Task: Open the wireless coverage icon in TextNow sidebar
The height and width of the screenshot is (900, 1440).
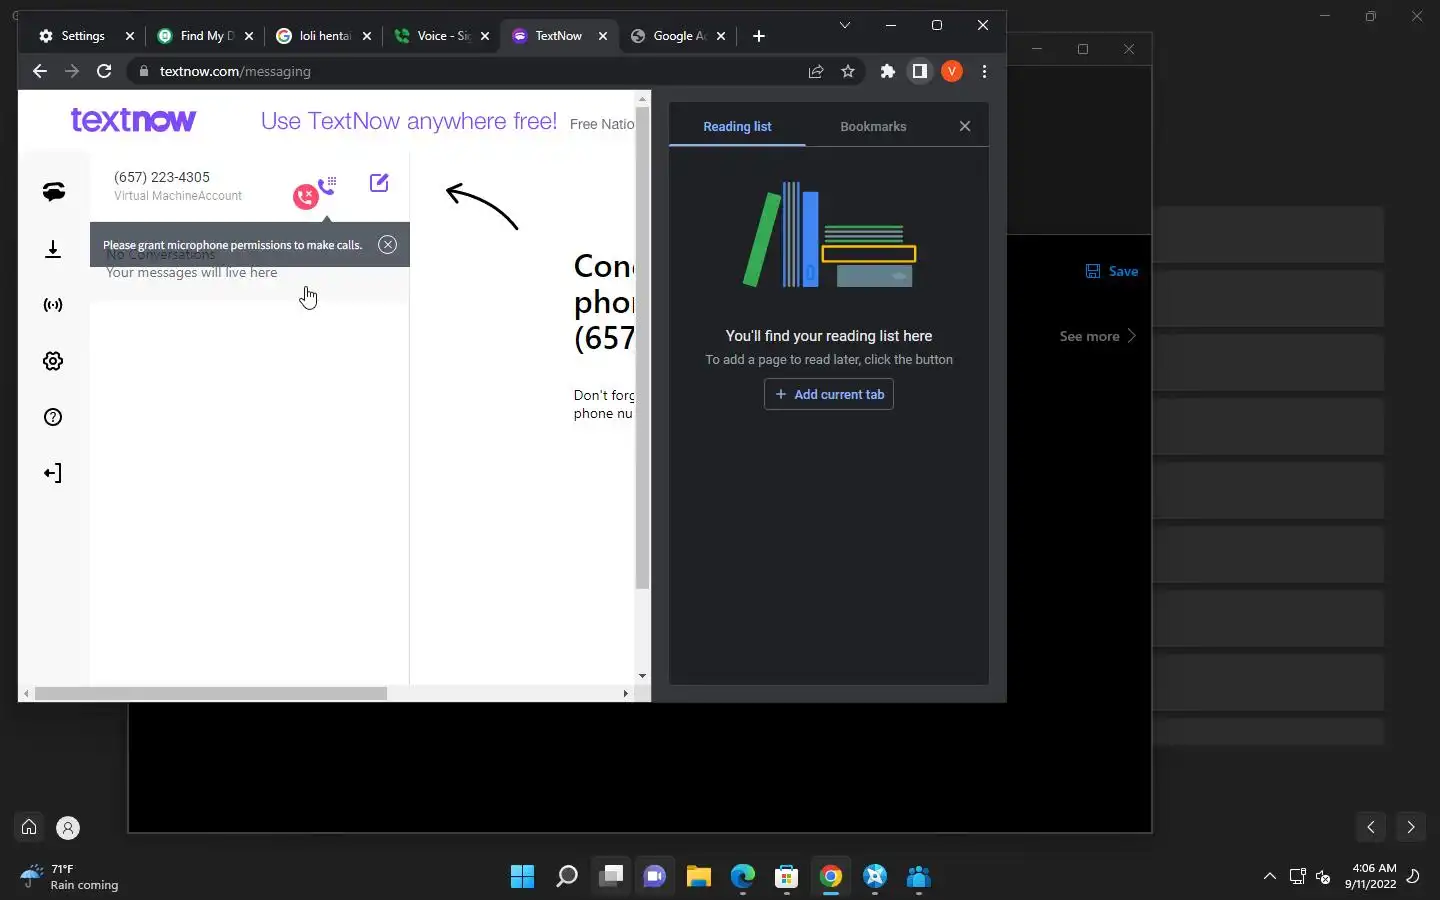Action: [x=53, y=305]
